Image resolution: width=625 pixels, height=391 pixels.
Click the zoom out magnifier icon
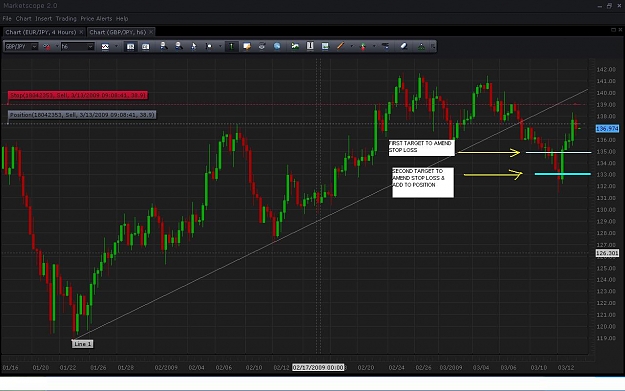click(x=179, y=46)
